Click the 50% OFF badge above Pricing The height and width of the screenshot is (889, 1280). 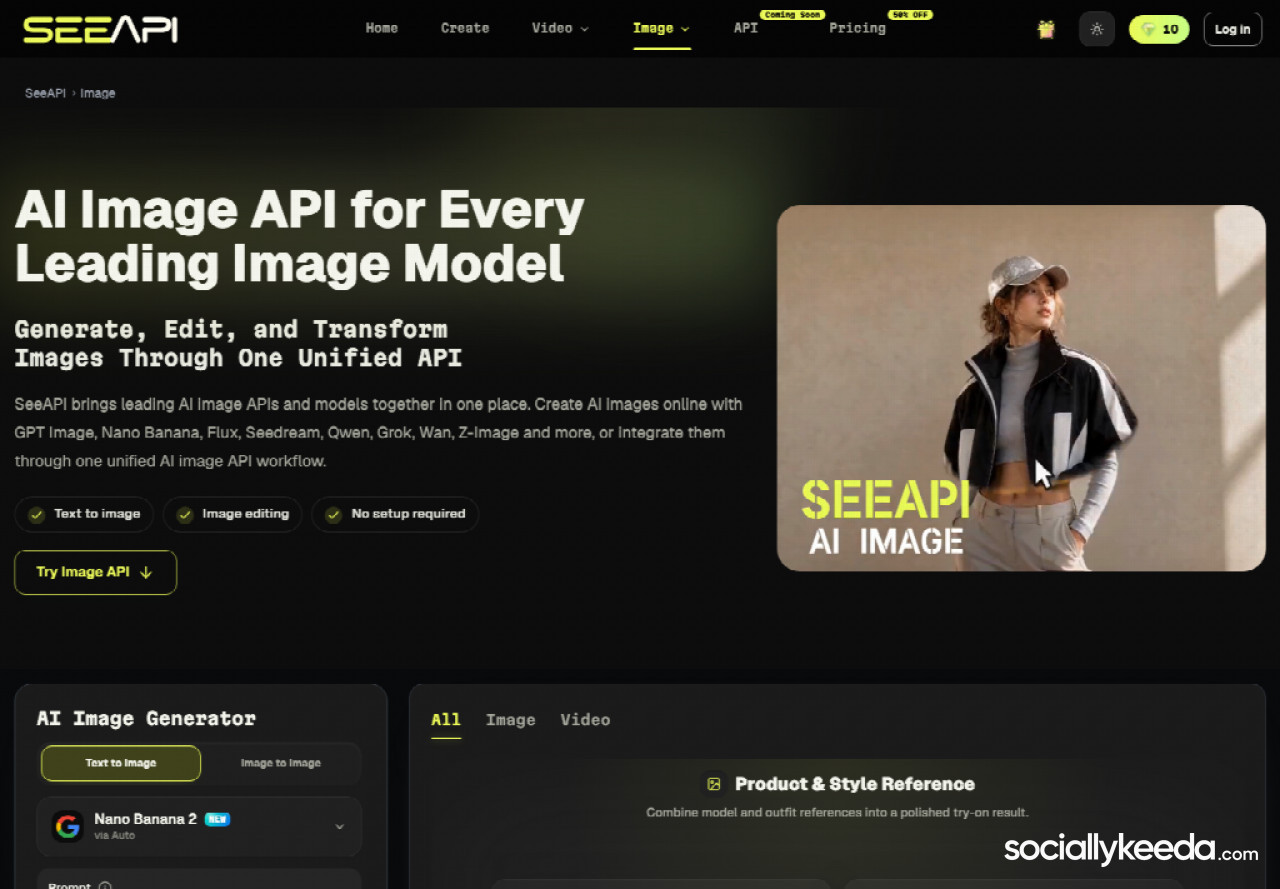pos(910,15)
